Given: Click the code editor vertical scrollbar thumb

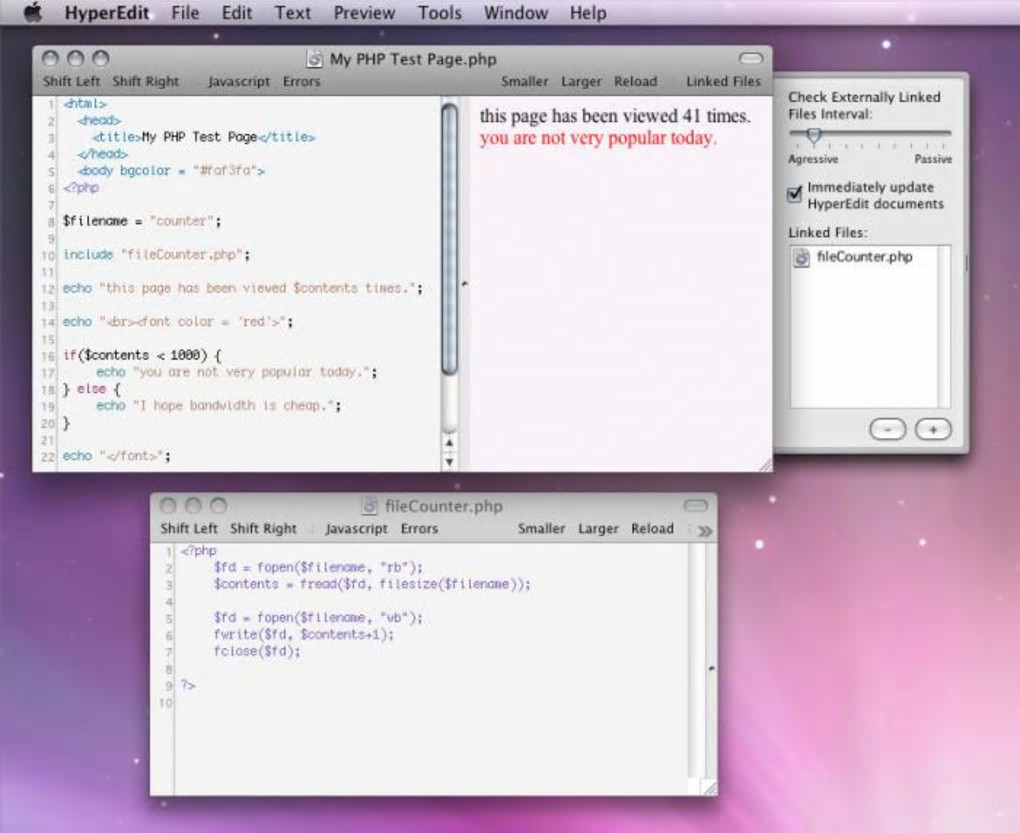Looking at the screenshot, I should pos(450,239).
